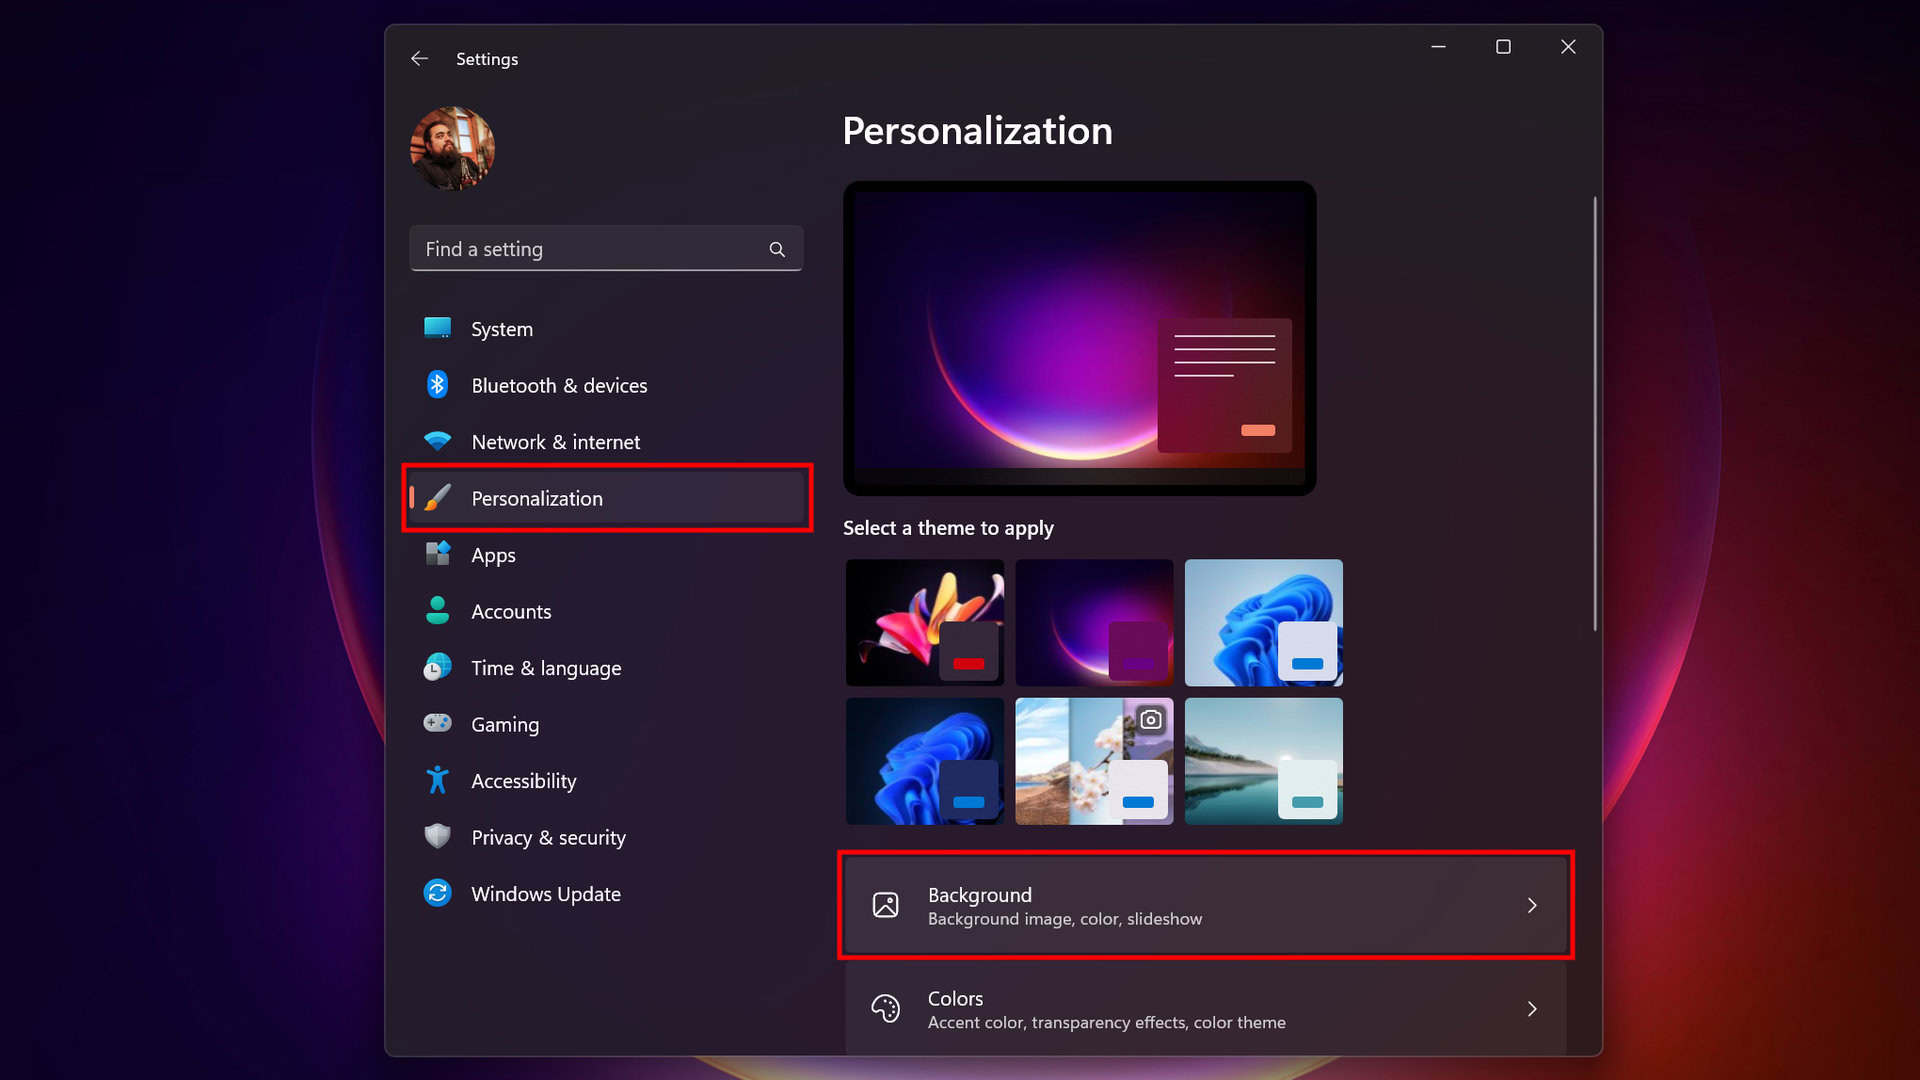
Task: Open Time & language settings
Action: tap(546, 668)
